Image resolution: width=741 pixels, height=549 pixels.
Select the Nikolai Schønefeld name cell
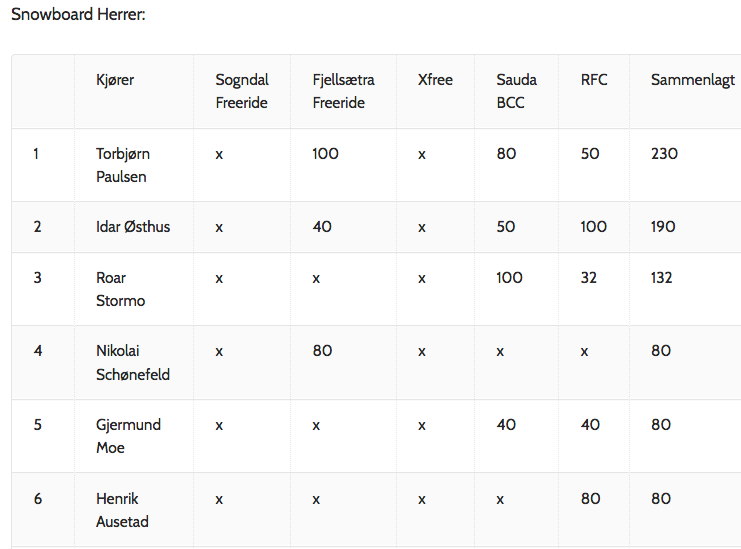coord(133,362)
